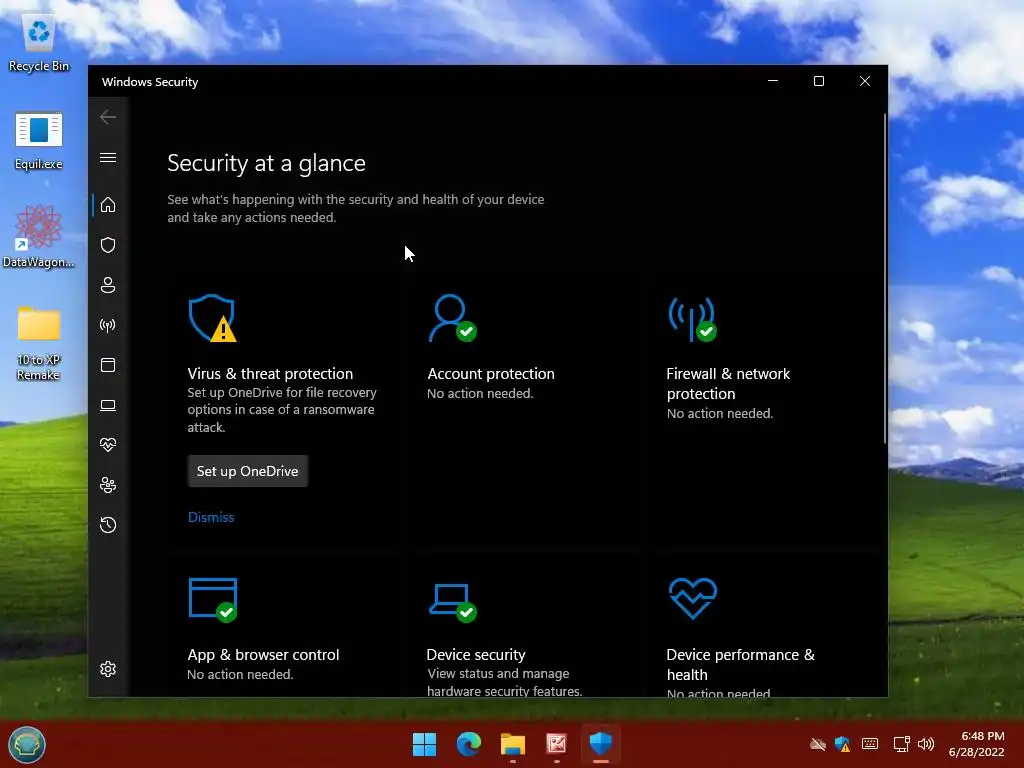1024x768 pixels.
Task: Open the volume speaker tray icon
Action: [x=925, y=744]
